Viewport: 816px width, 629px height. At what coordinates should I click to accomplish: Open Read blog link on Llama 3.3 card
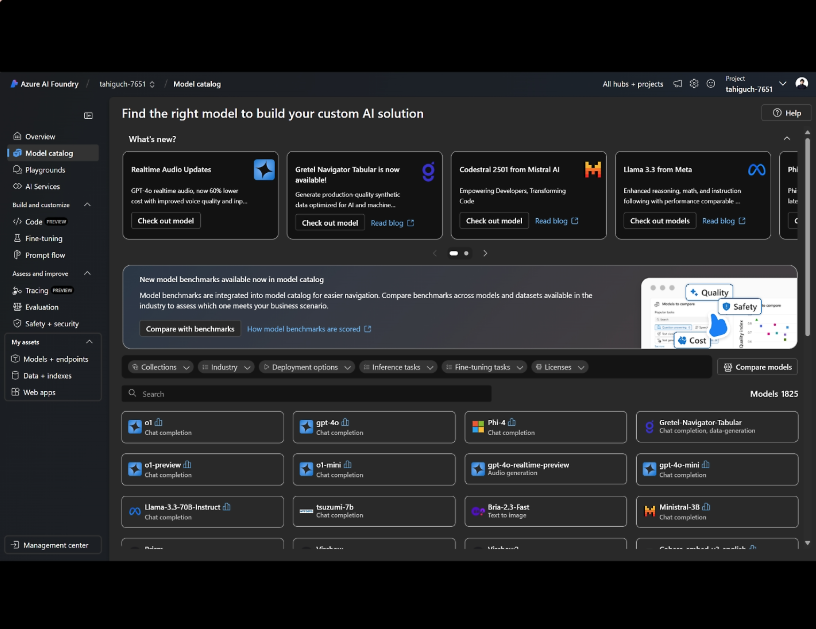click(x=723, y=221)
